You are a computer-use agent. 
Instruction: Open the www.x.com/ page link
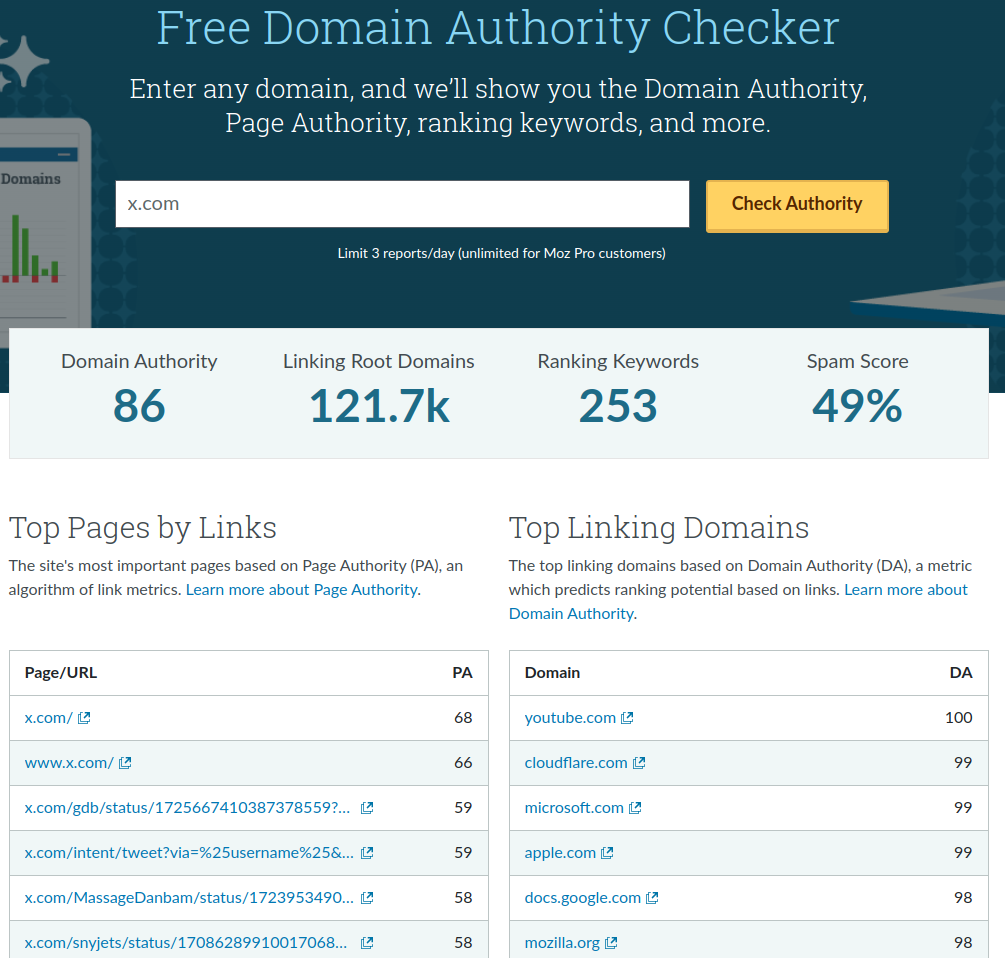[x=69, y=763]
